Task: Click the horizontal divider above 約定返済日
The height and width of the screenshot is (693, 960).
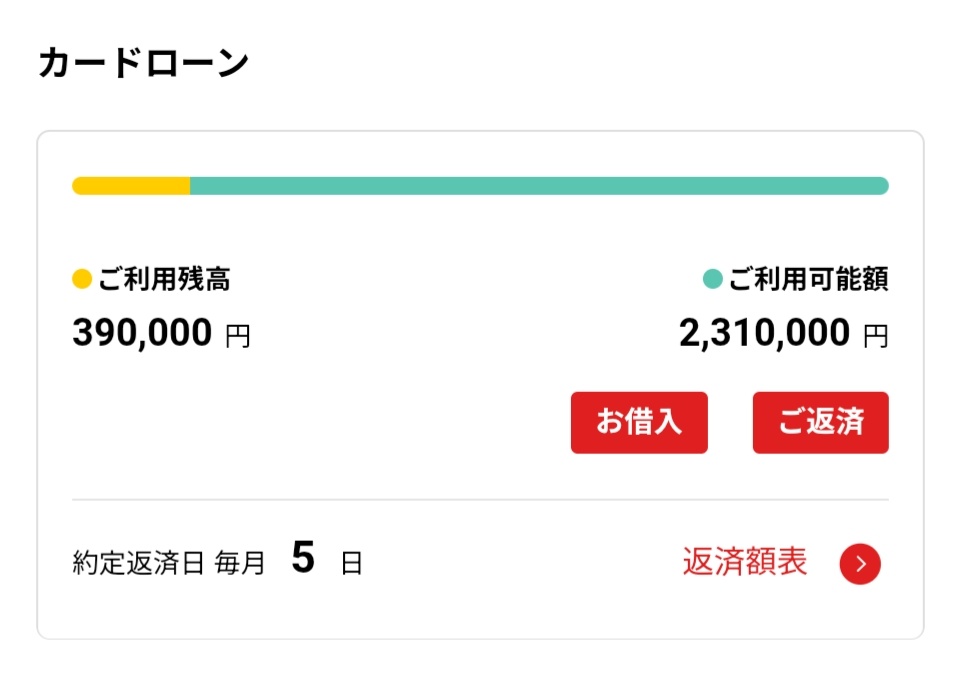Action: (480, 499)
